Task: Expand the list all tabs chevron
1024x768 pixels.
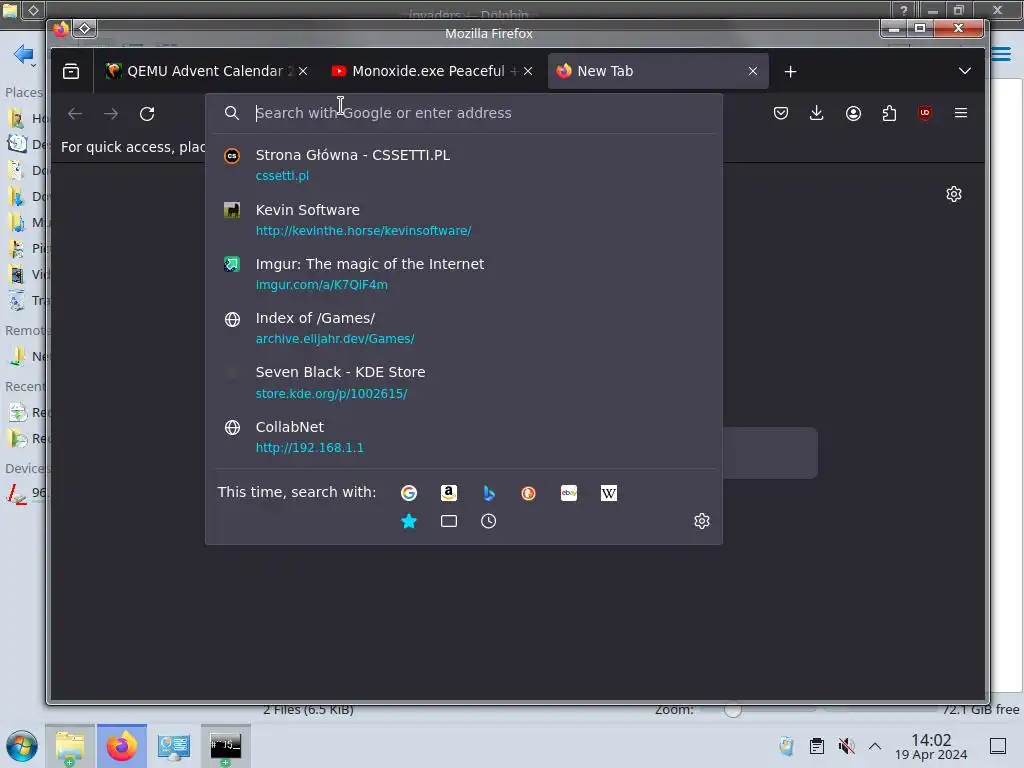Action: tap(965, 71)
